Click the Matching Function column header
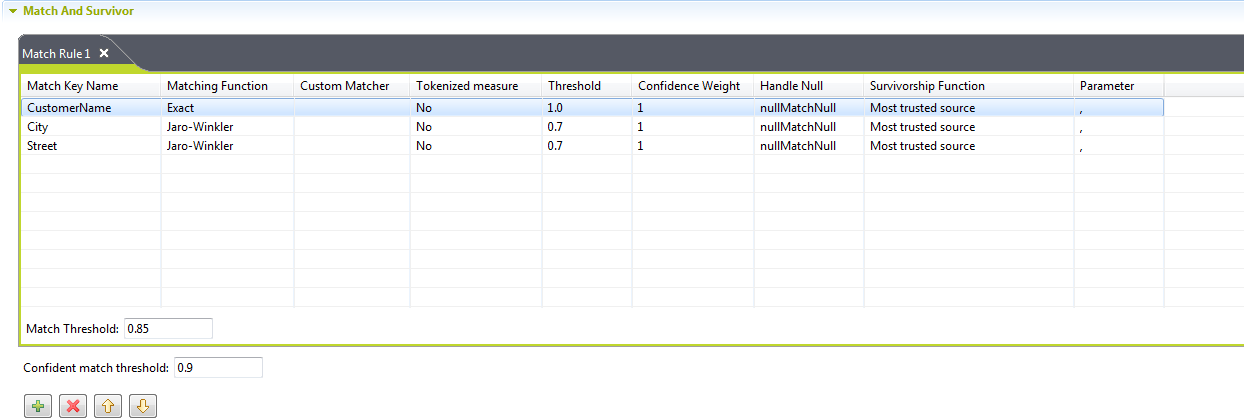1244x420 pixels. click(x=217, y=86)
